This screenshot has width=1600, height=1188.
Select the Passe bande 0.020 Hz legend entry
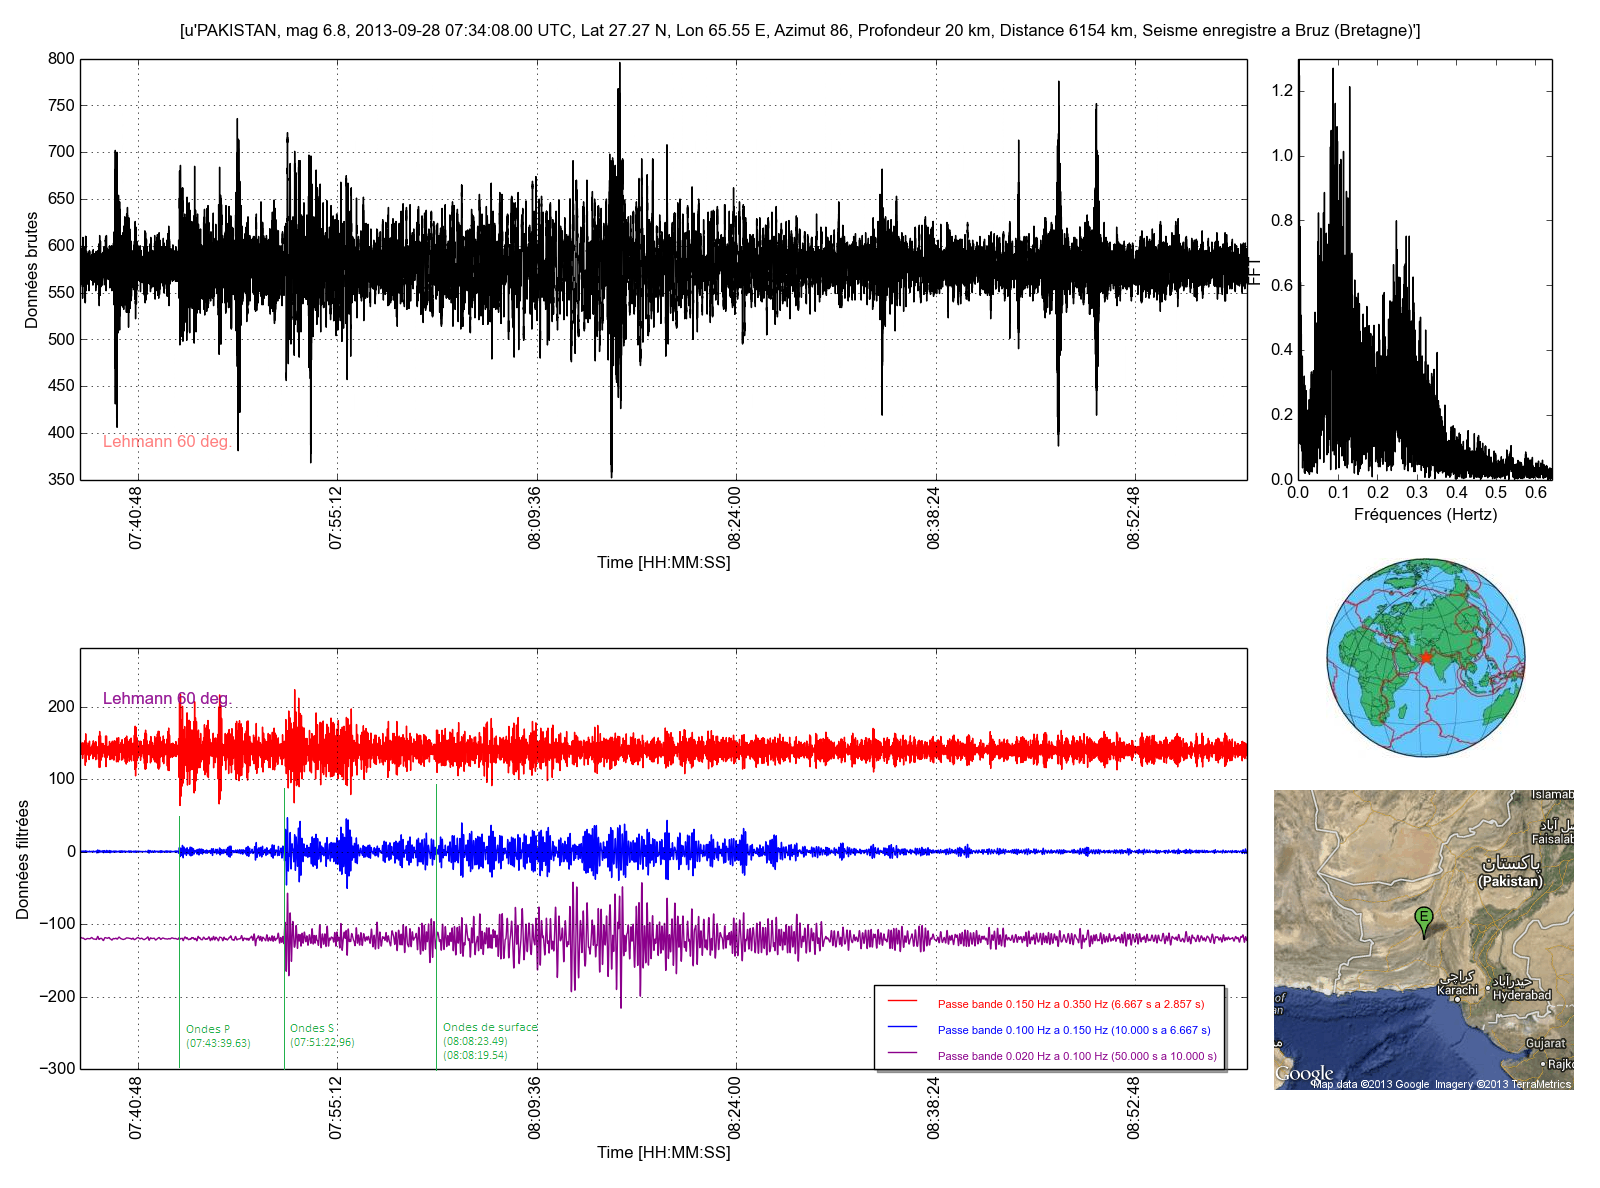pyautogui.click(x=1076, y=1056)
